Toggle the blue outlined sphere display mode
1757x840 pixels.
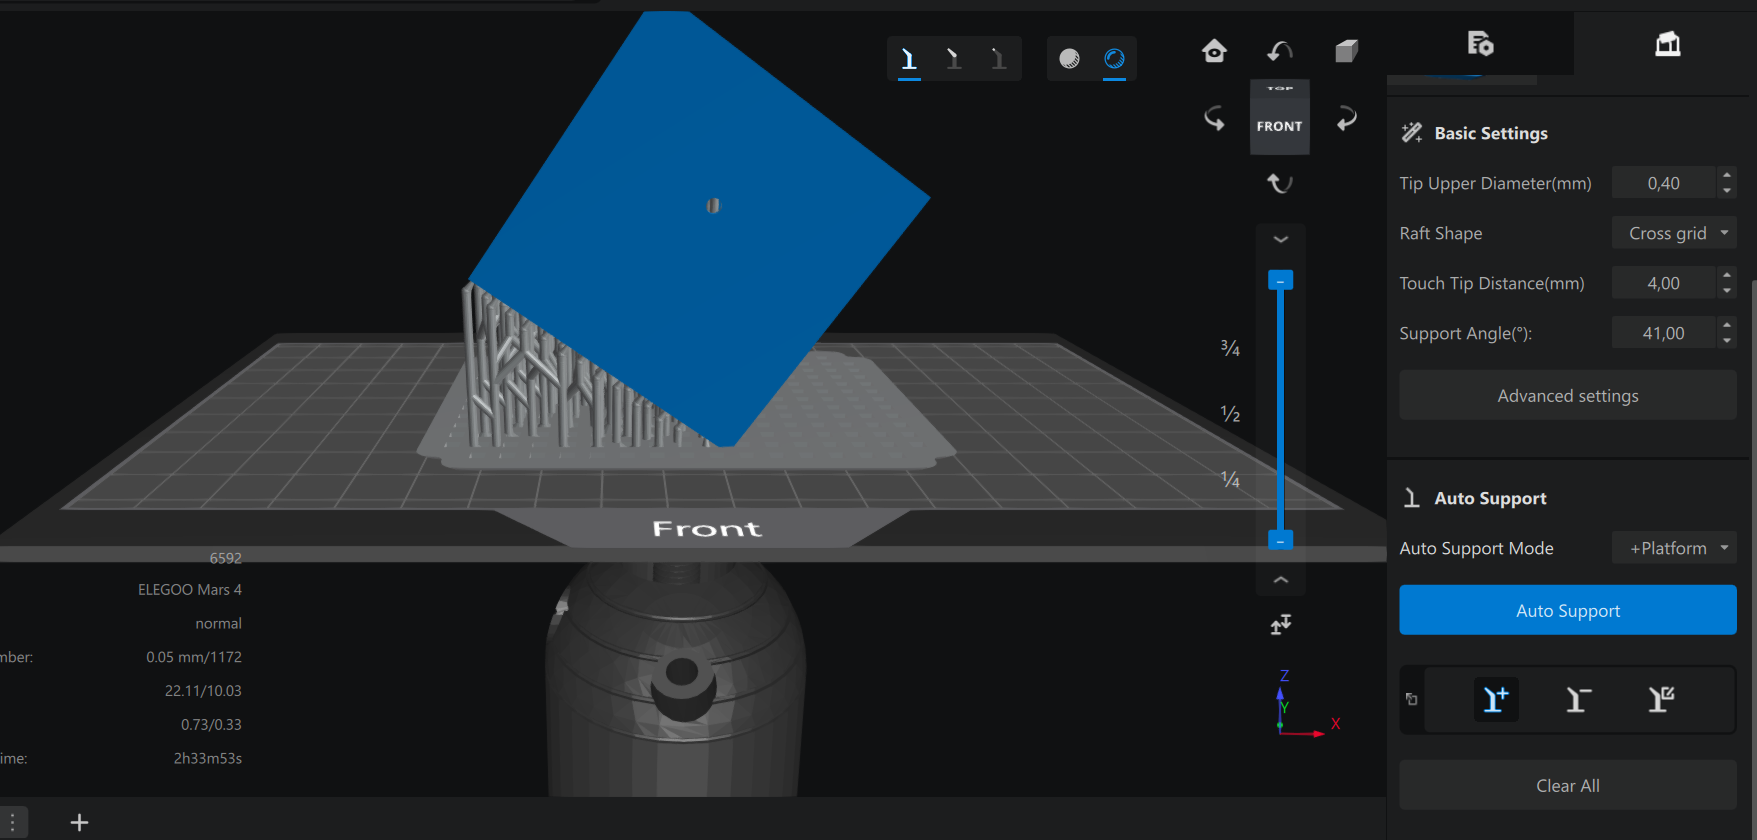pyautogui.click(x=1114, y=59)
